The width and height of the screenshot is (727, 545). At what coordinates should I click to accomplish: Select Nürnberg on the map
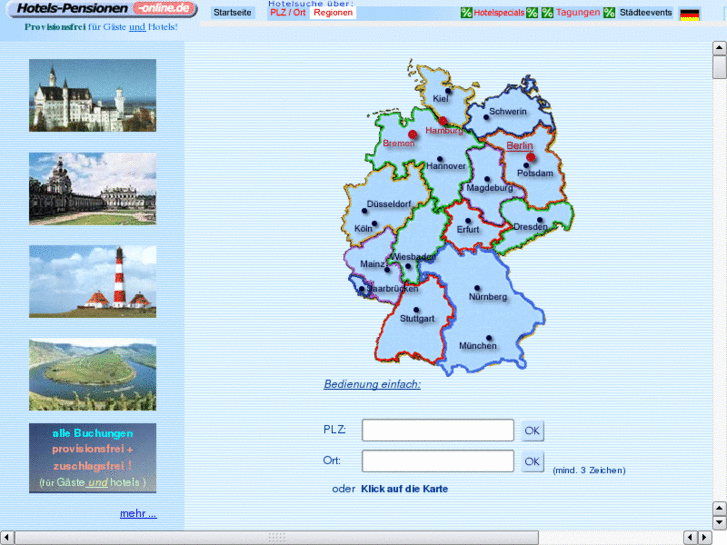(488, 297)
